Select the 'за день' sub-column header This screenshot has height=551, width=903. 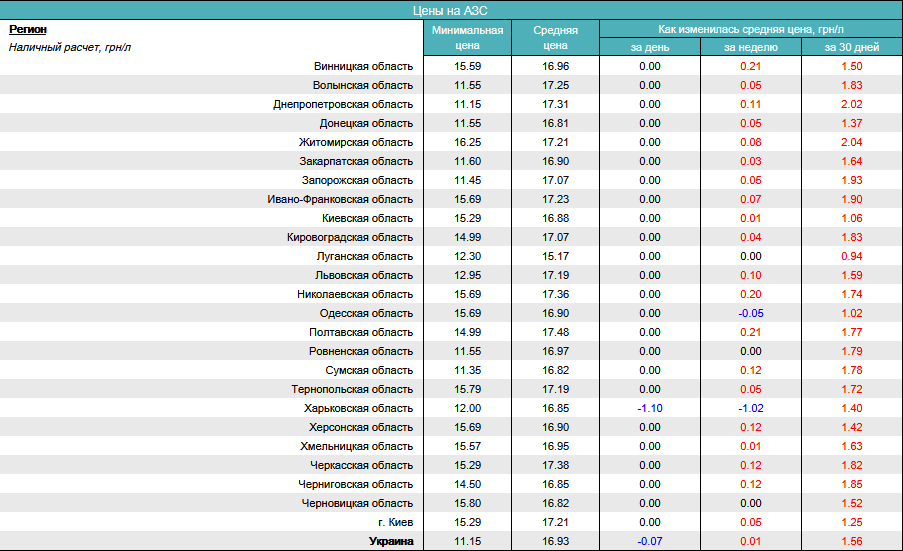tap(650, 47)
